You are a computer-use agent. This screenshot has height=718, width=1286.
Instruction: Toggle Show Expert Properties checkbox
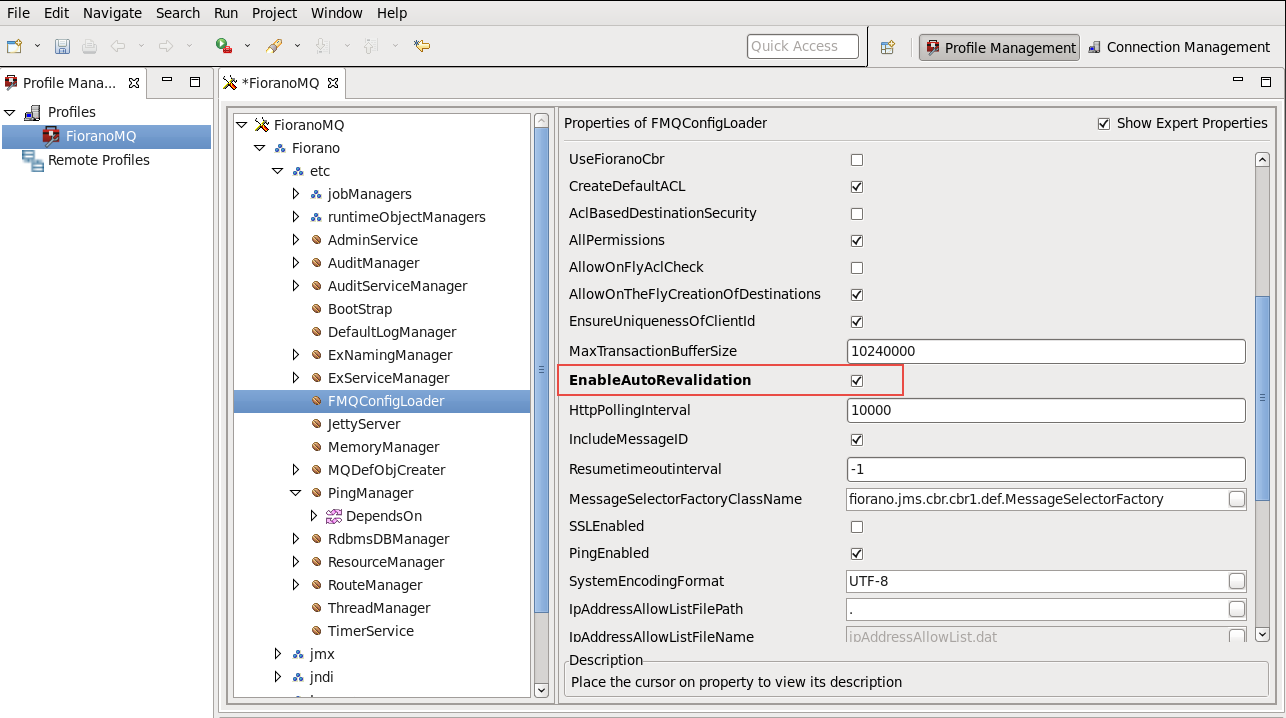1104,124
